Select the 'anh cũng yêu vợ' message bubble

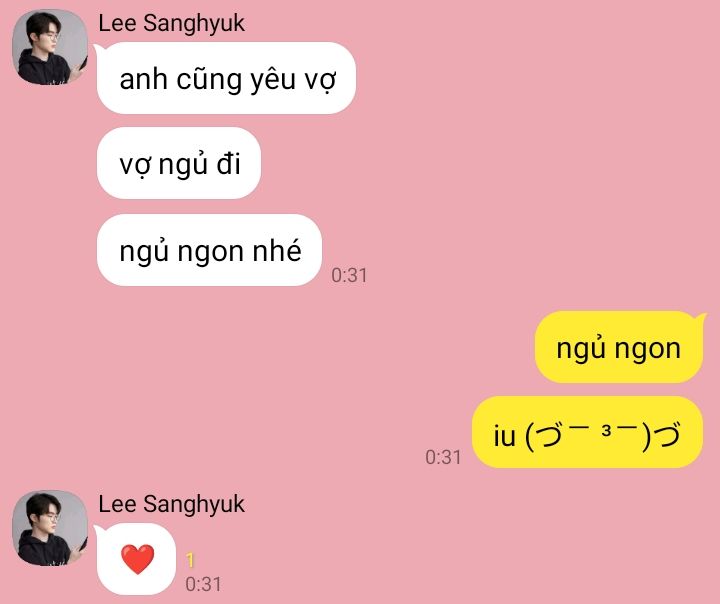click(226, 78)
